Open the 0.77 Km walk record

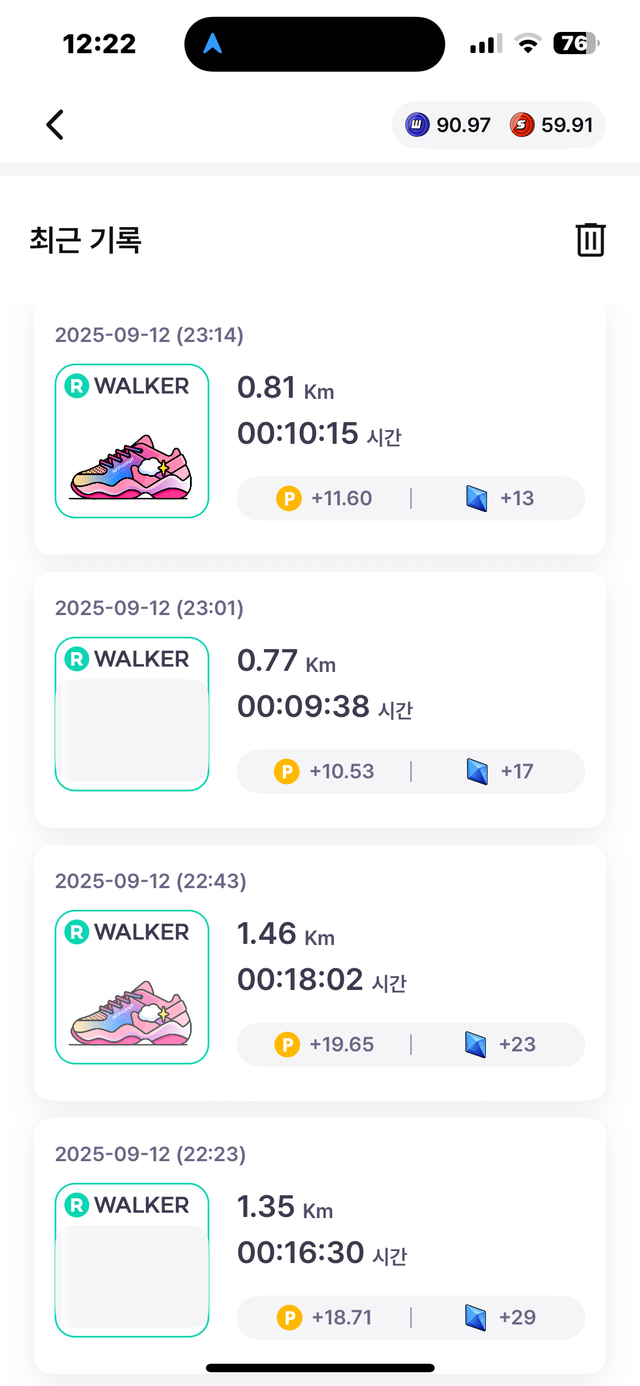coord(320,700)
